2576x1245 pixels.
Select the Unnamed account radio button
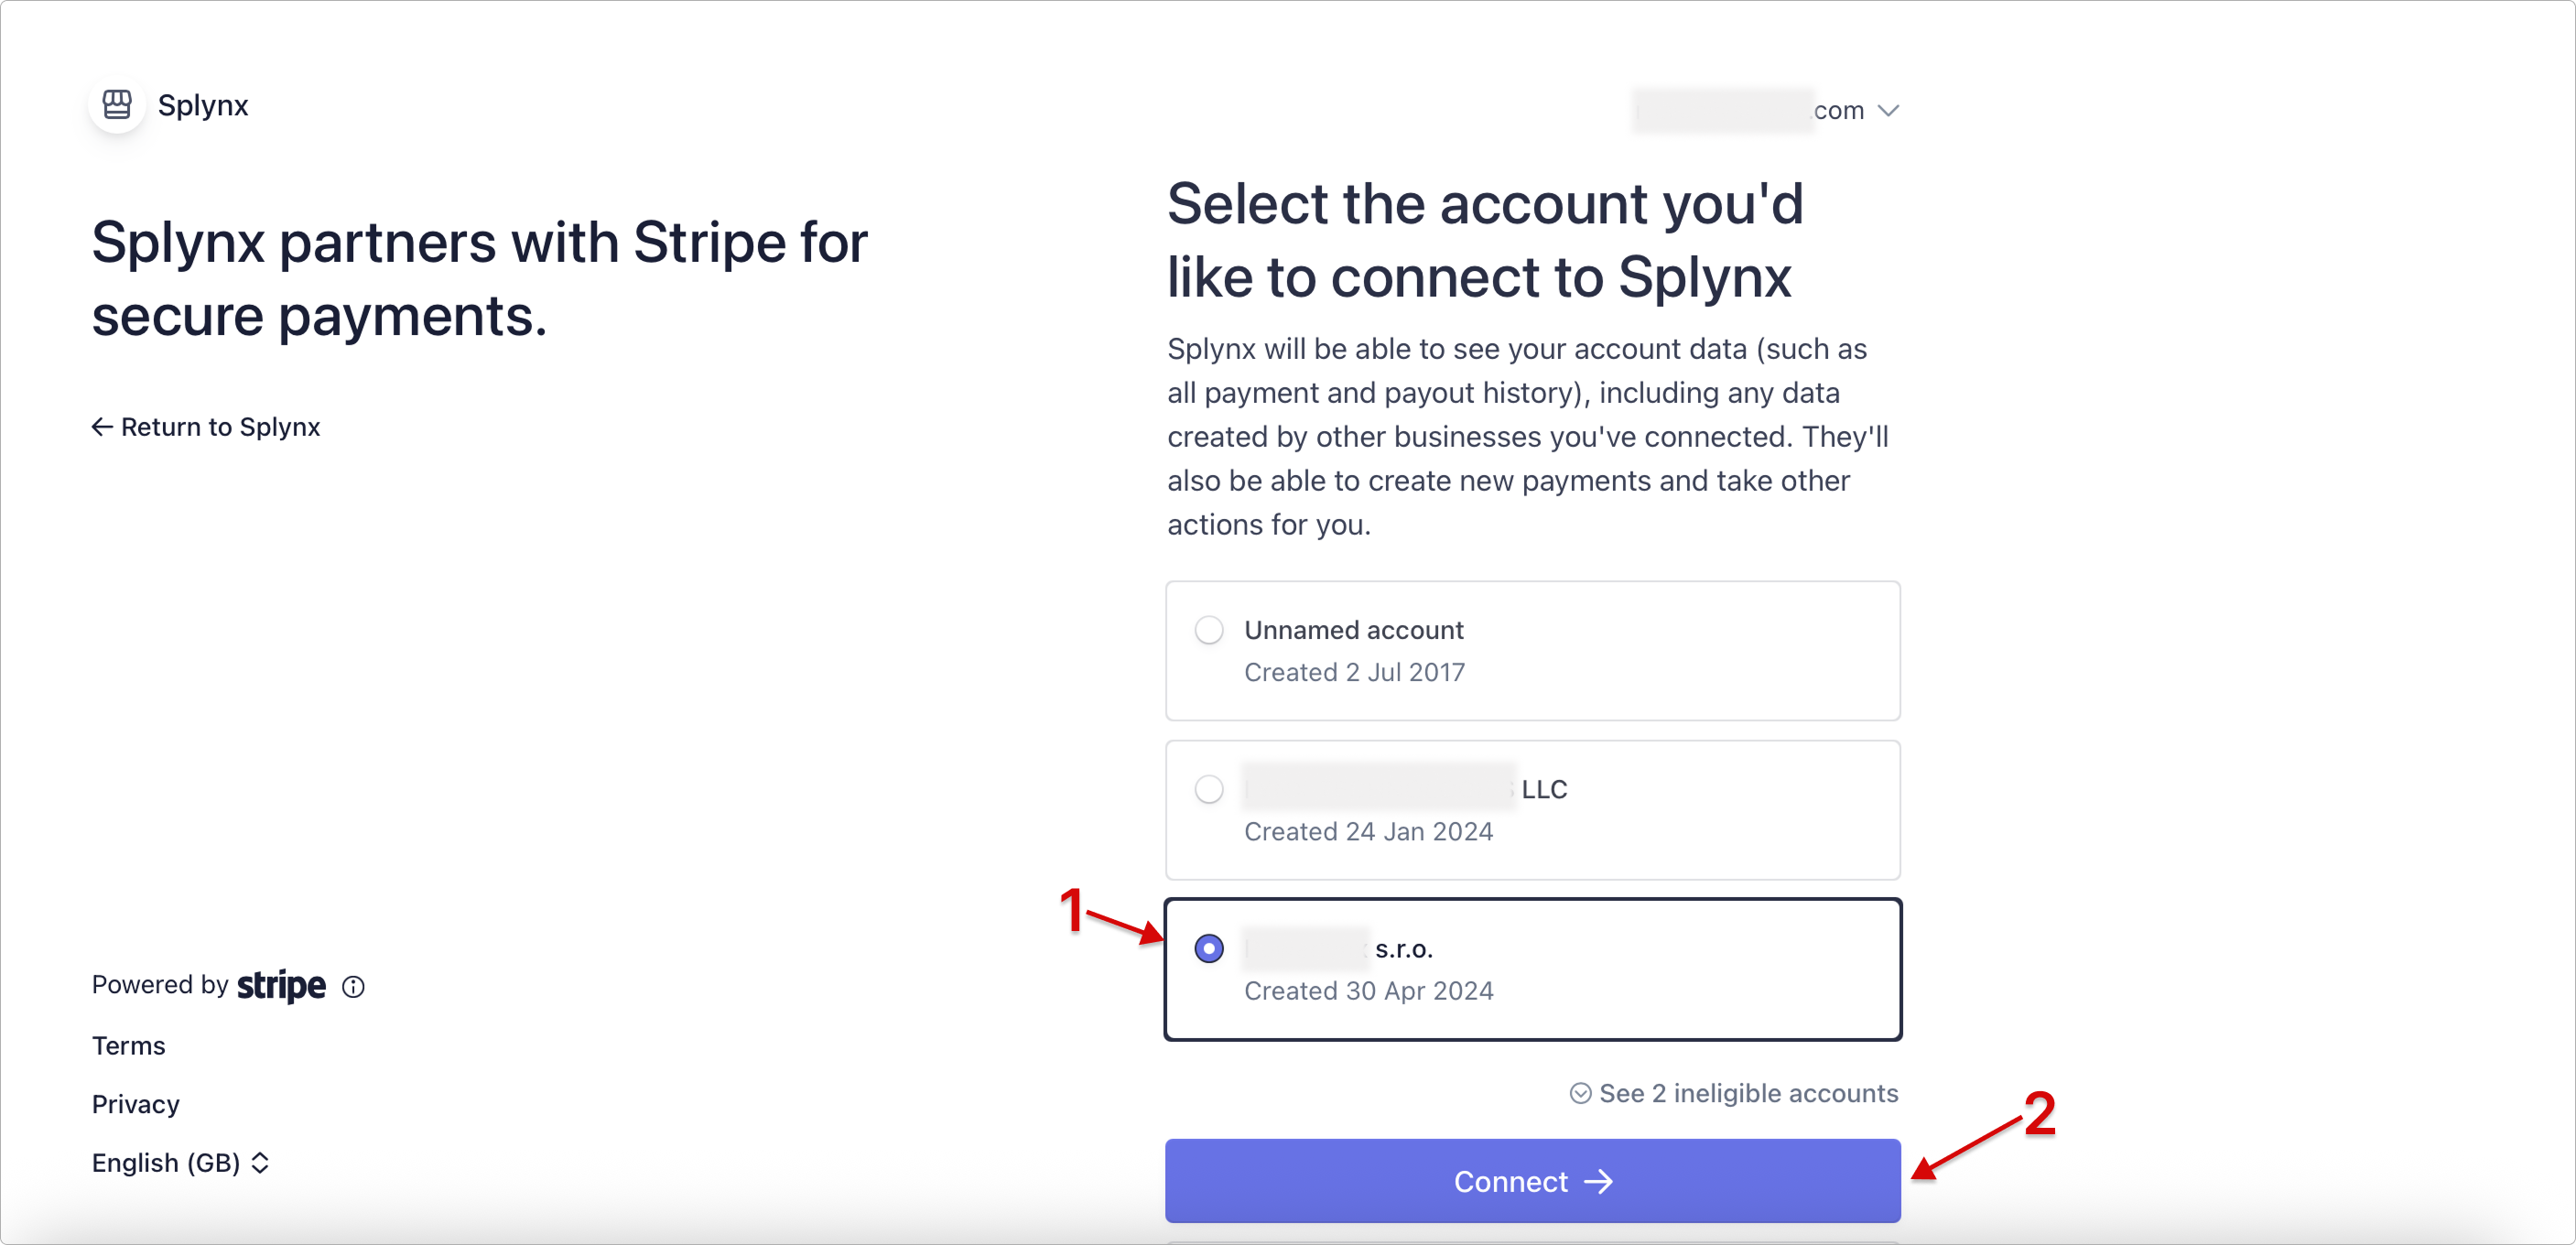1208,630
